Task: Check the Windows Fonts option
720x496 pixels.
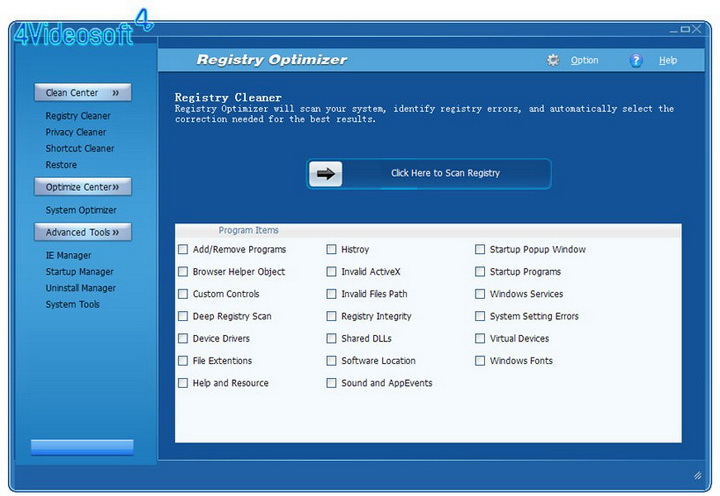Action: (480, 361)
